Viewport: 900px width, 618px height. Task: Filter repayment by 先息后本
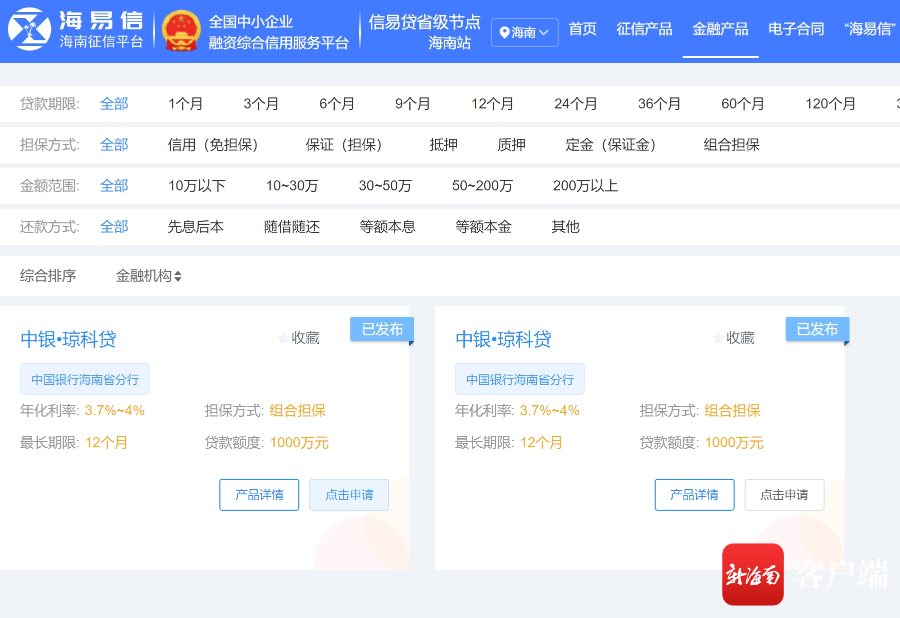pos(196,227)
